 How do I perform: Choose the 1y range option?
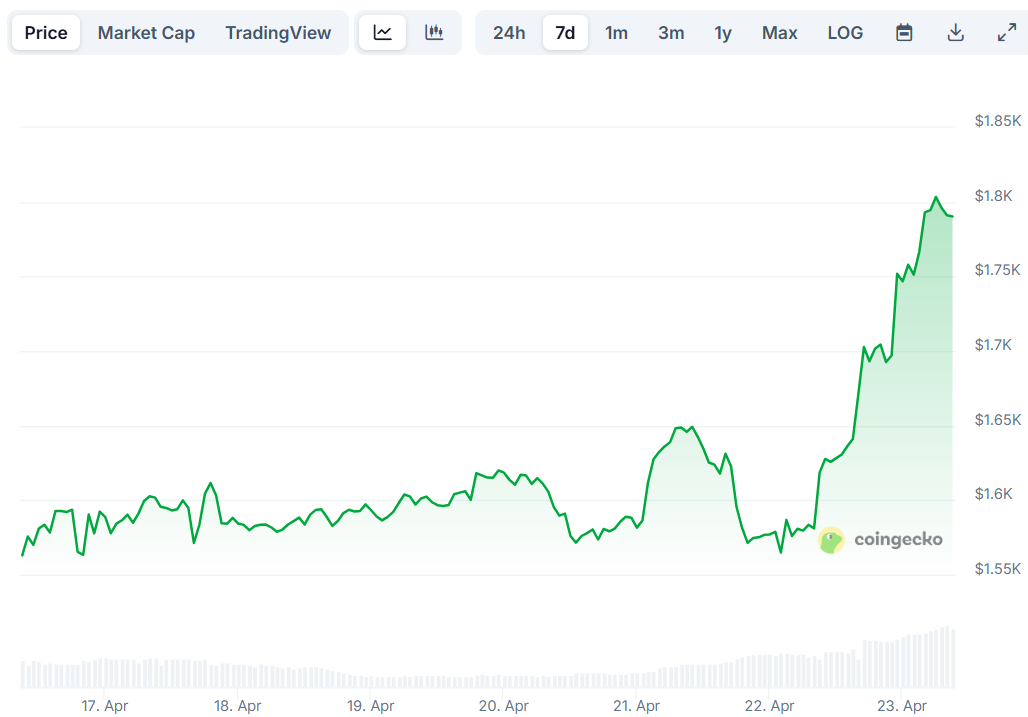(x=722, y=32)
